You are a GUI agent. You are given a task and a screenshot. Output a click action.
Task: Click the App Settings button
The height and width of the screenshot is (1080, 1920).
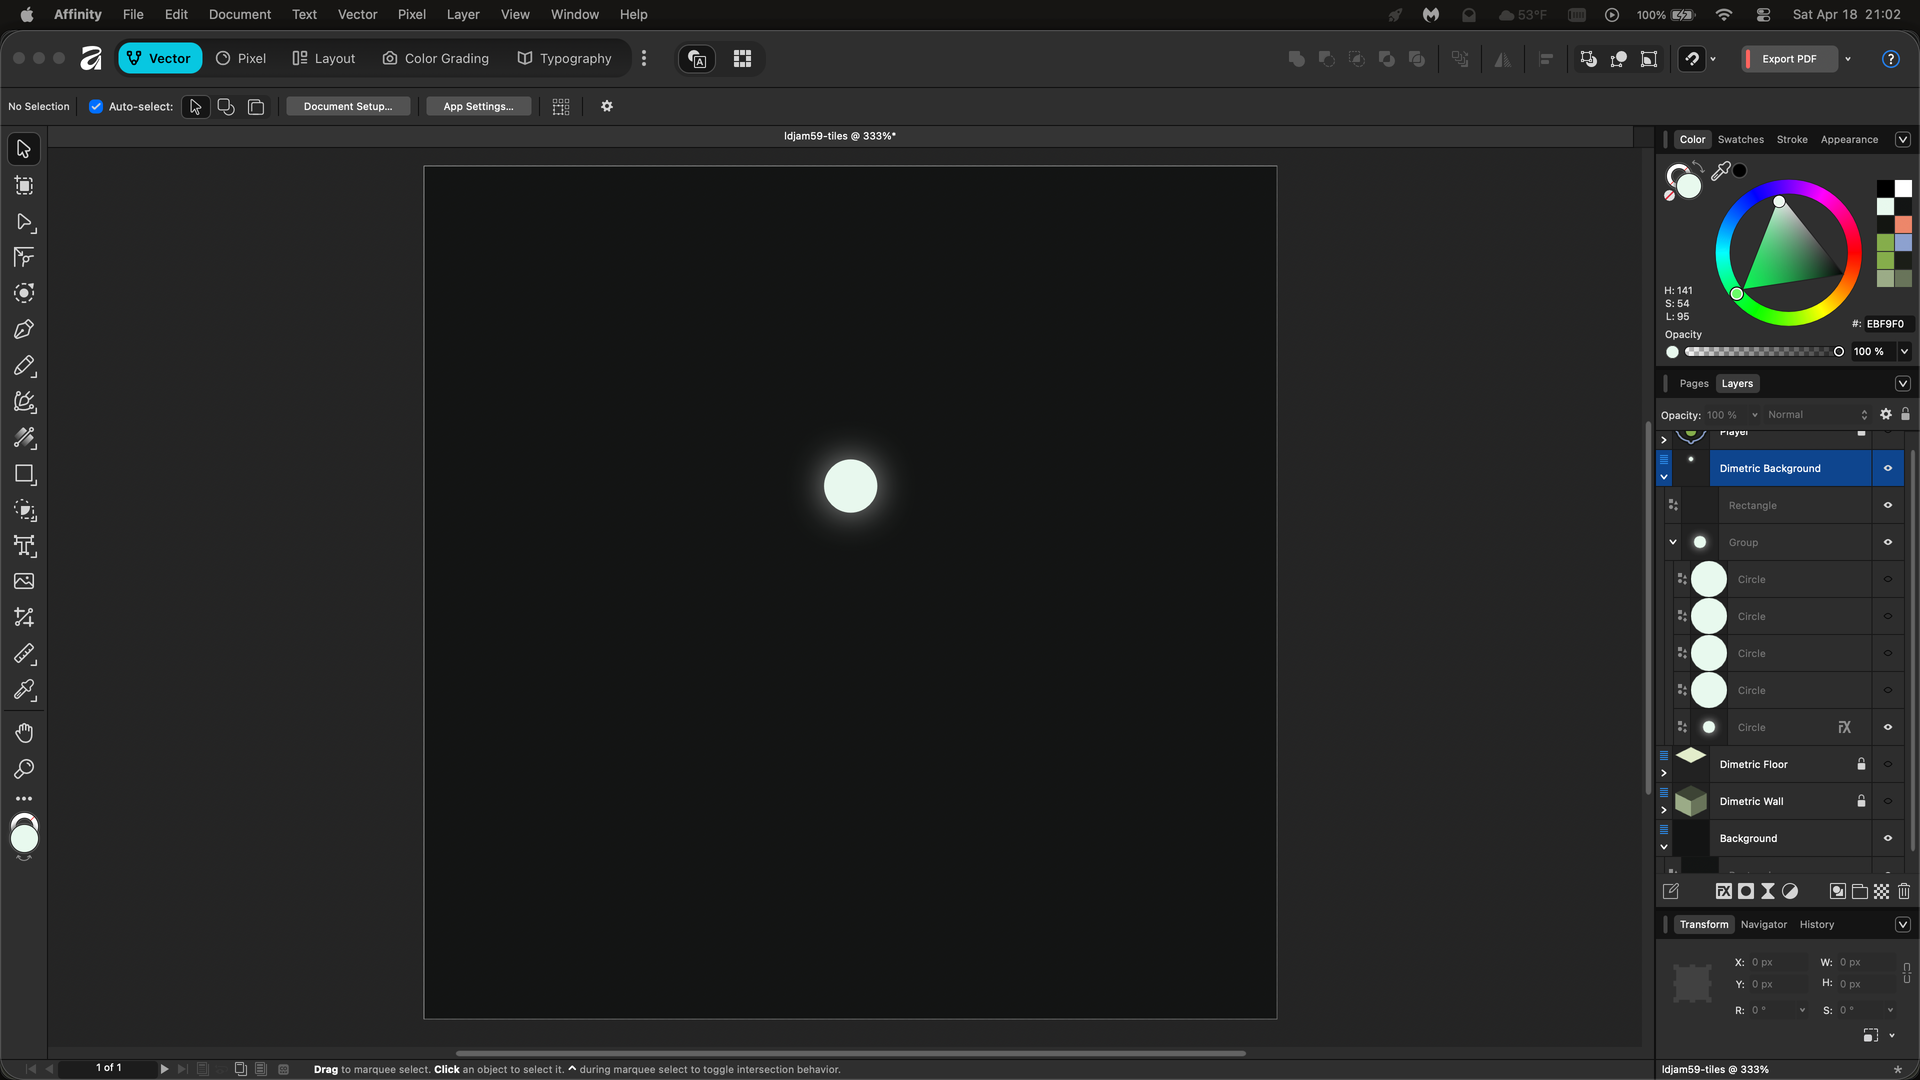pos(478,106)
